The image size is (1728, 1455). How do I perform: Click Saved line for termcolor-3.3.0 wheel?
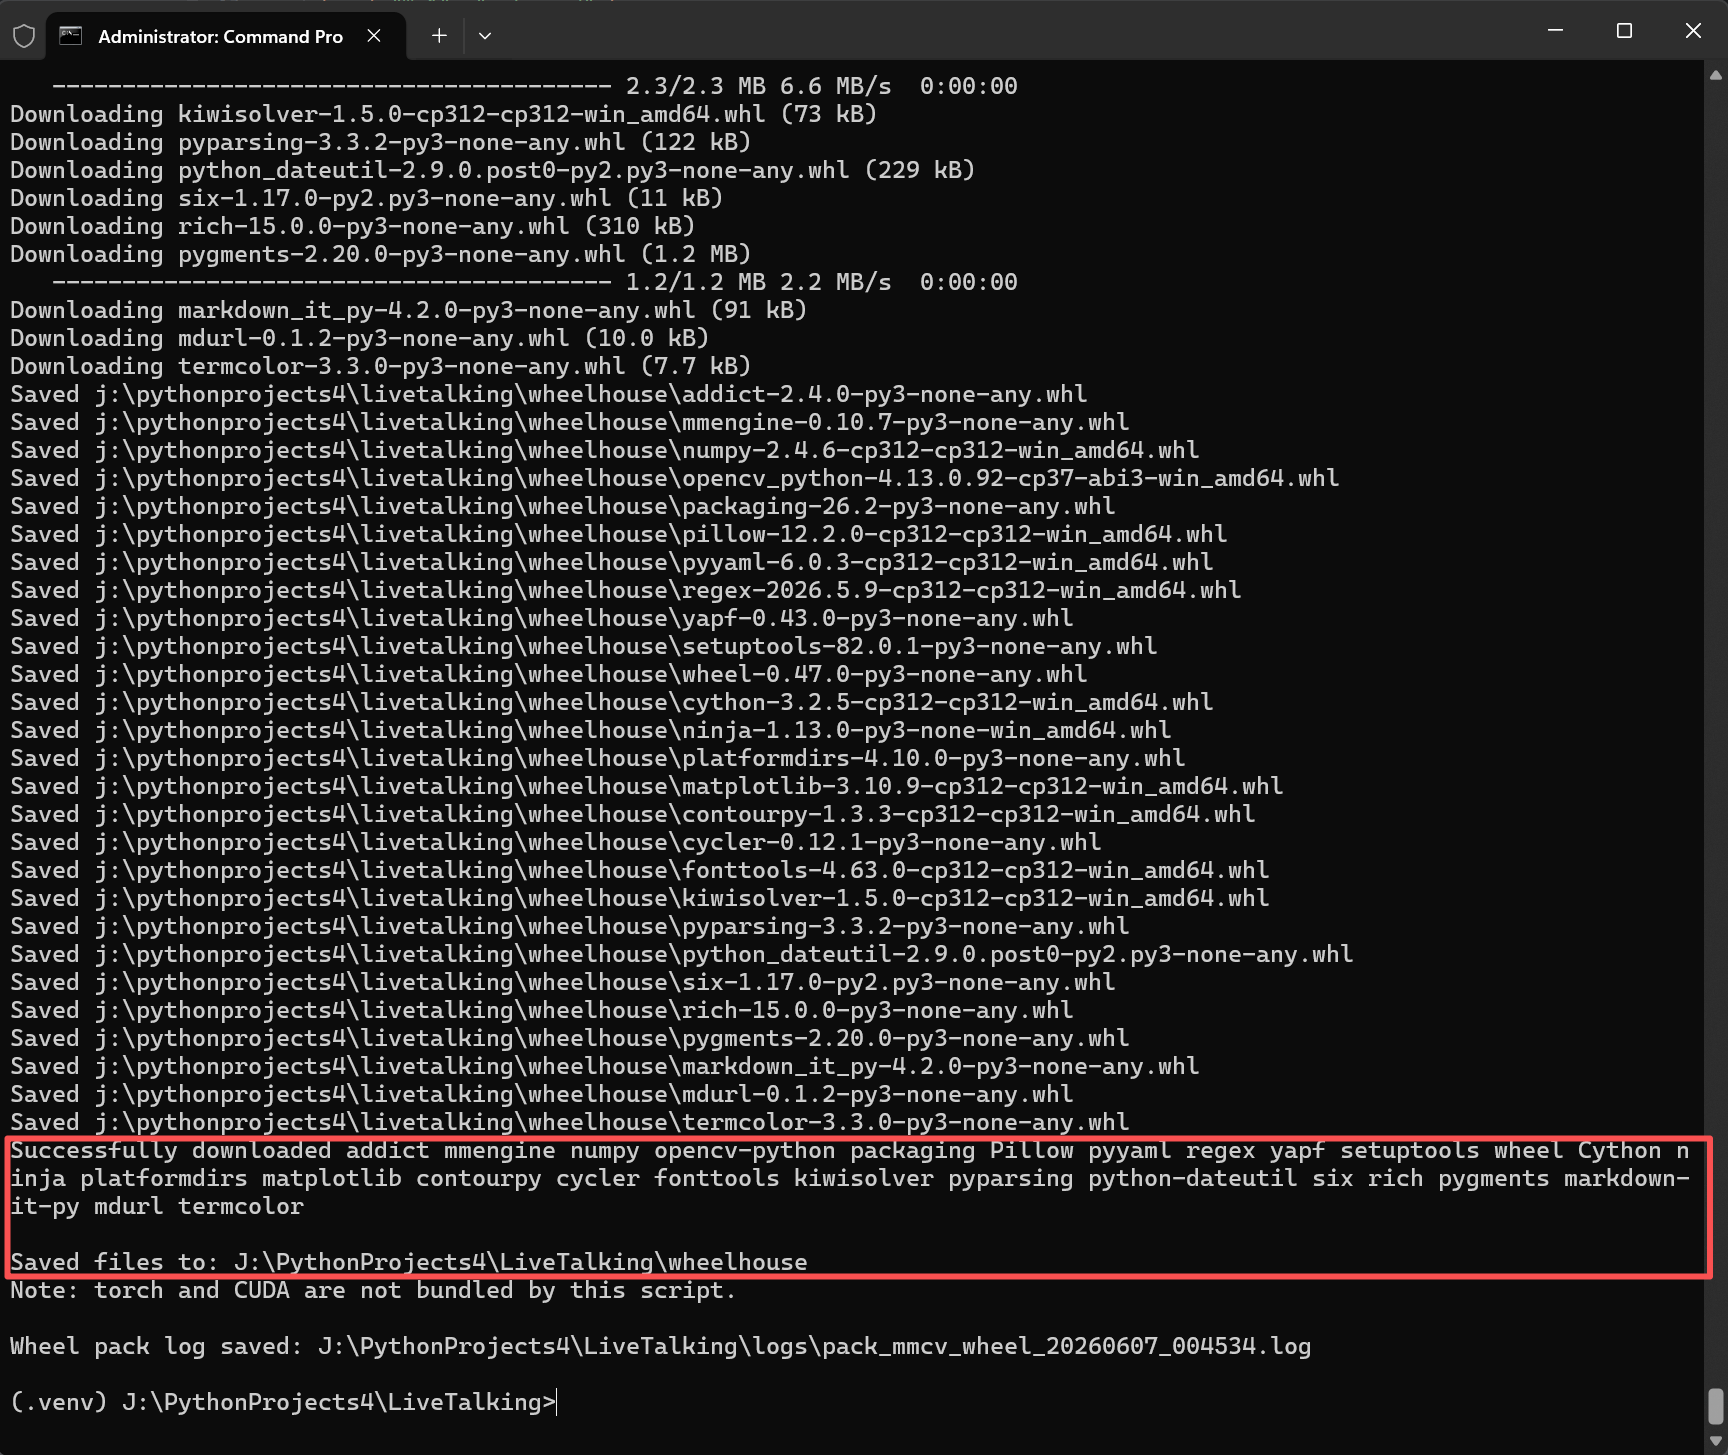pyautogui.click(x=569, y=1122)
